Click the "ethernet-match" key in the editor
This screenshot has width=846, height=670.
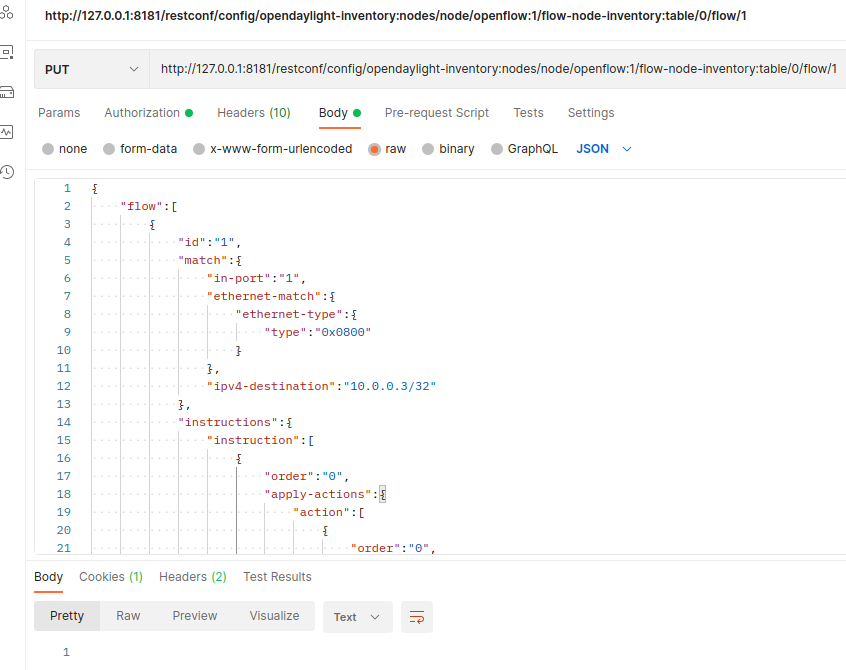point(264,296)
